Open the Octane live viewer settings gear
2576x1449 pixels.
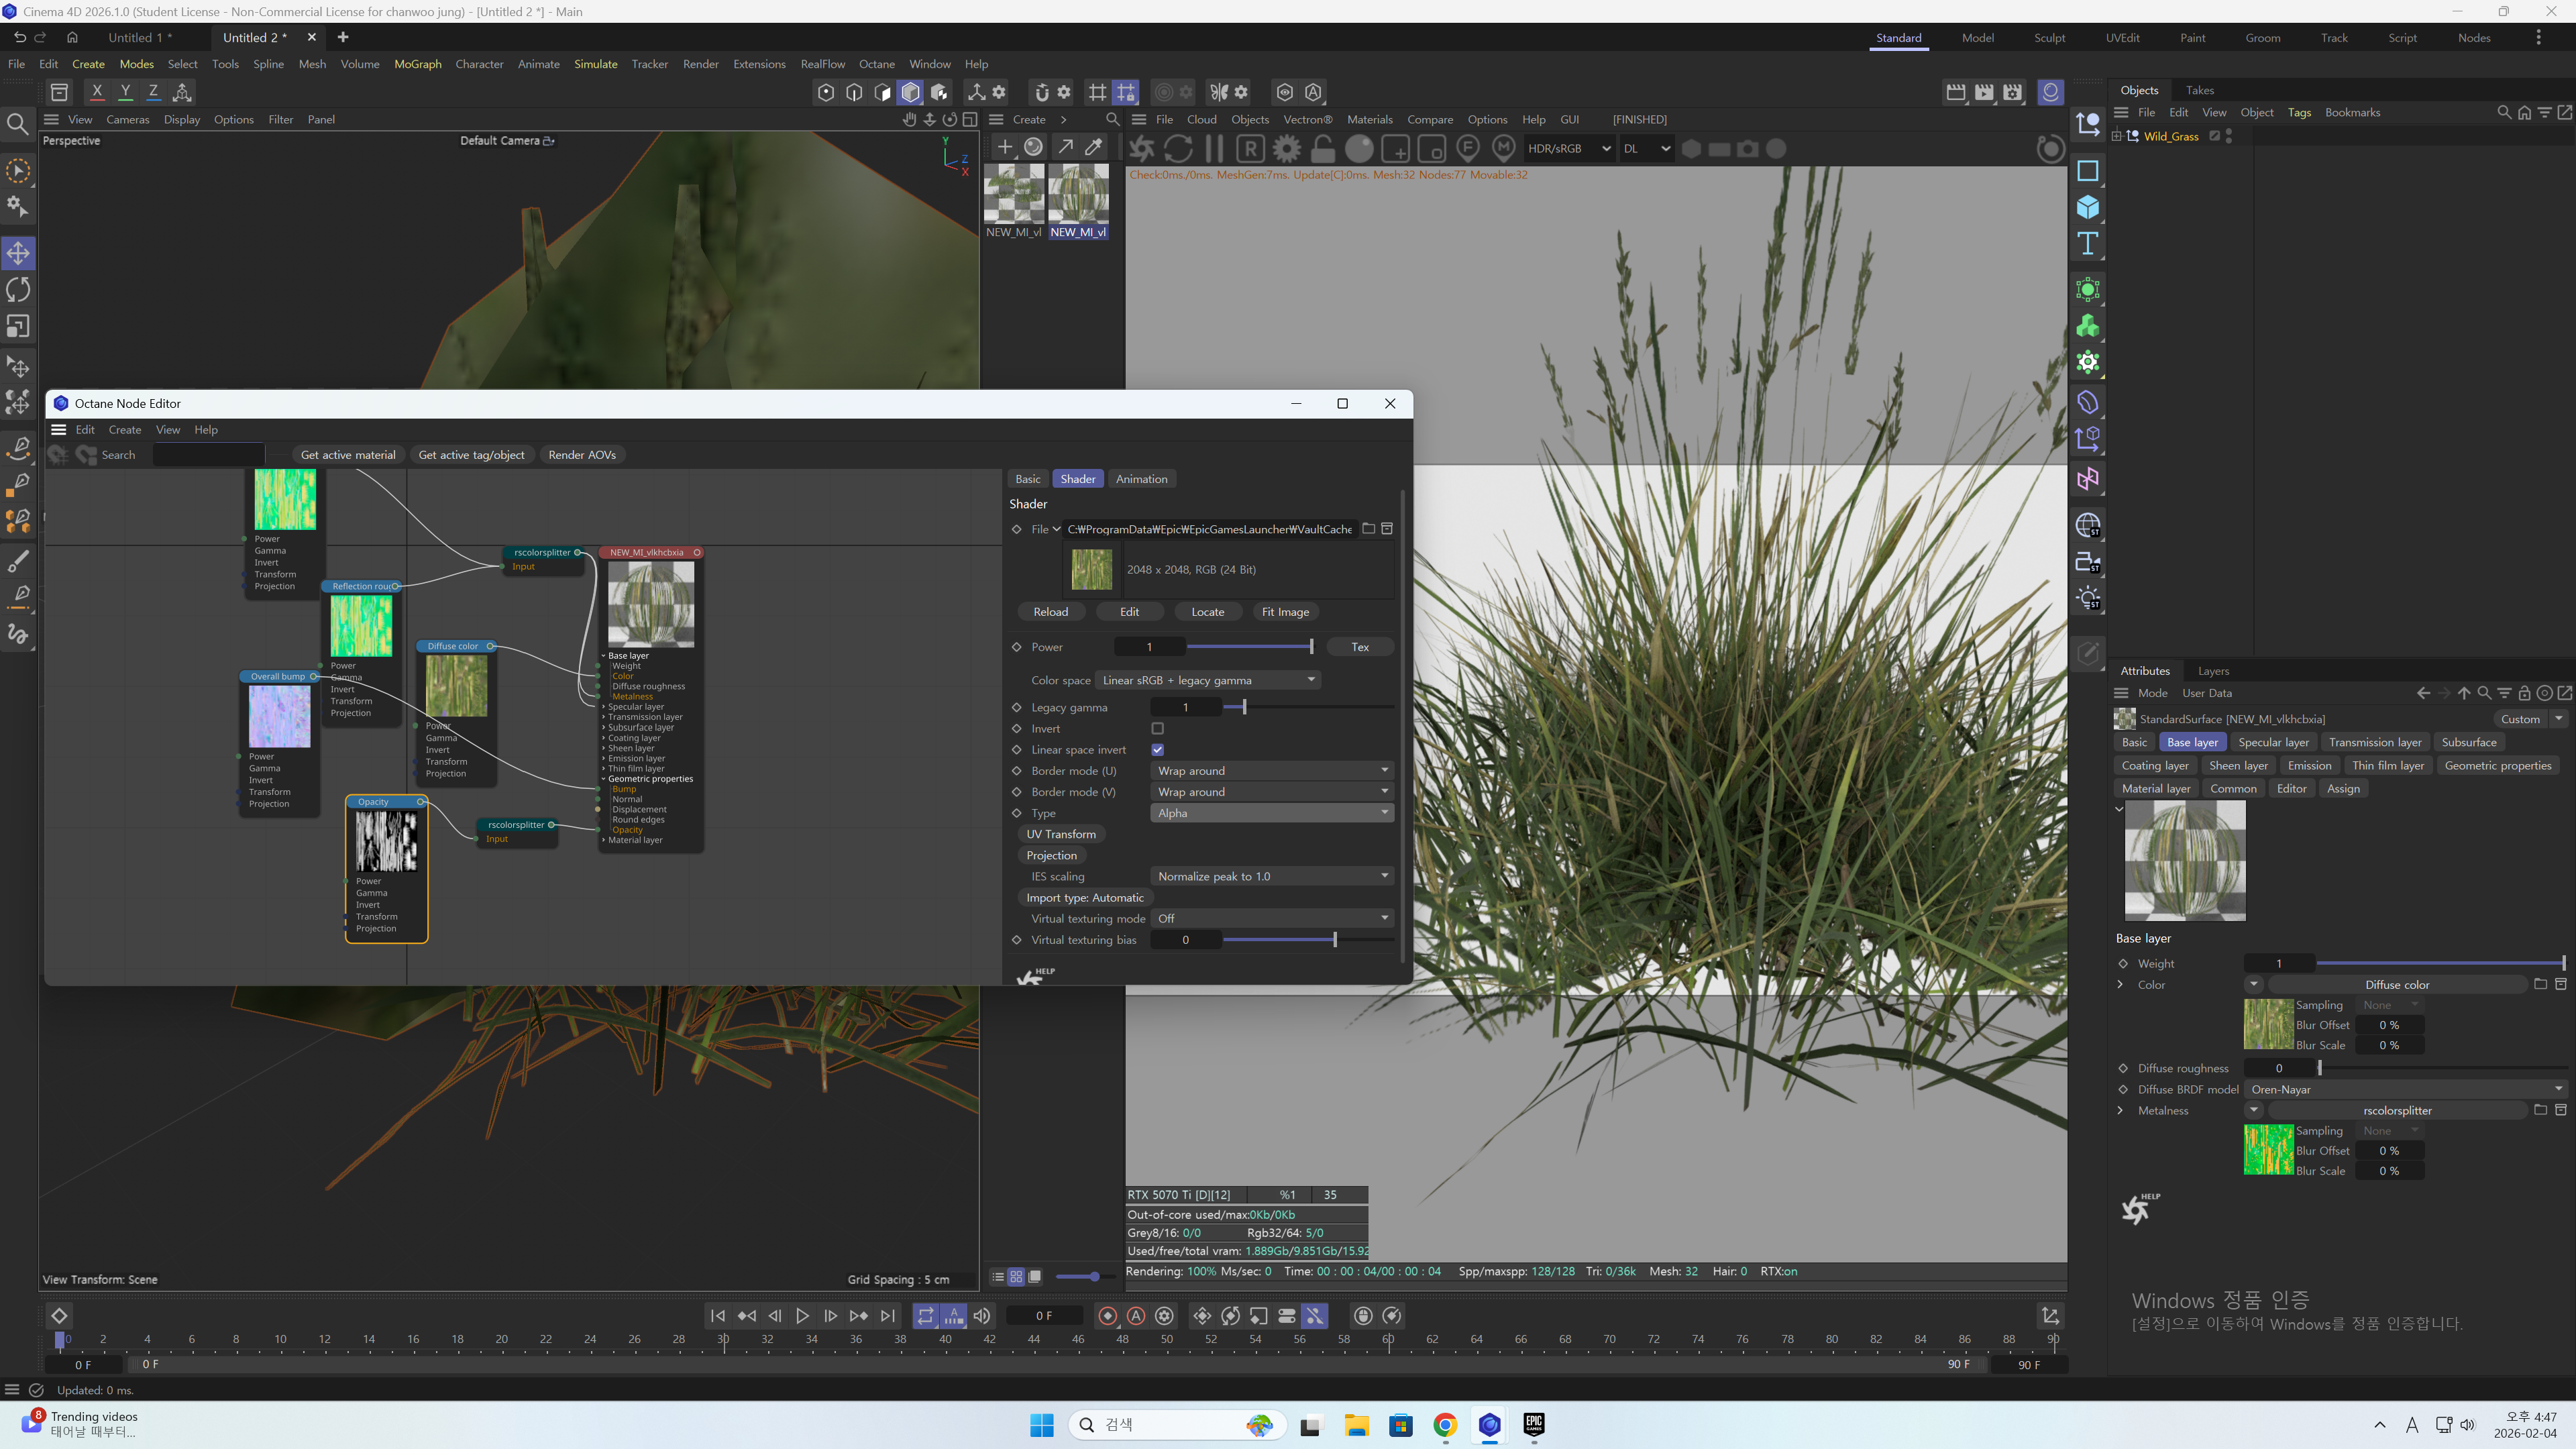pos(1286,148)
